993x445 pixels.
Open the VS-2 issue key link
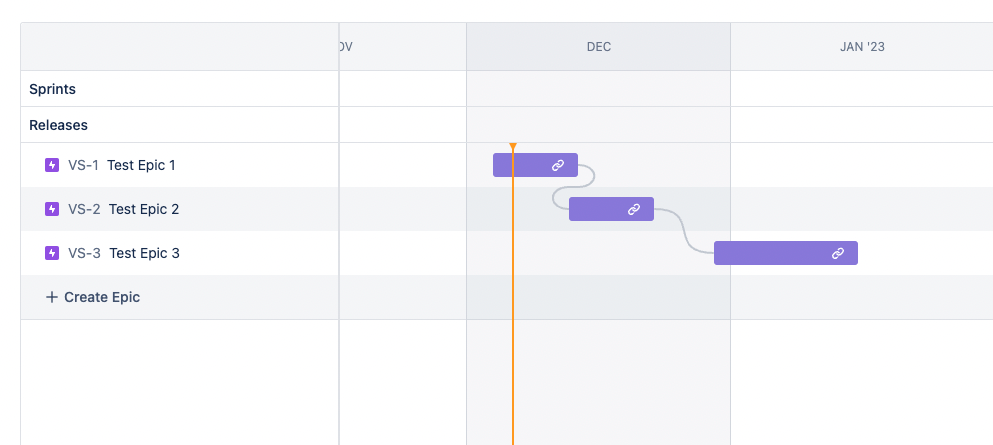(x=84, y=209)
